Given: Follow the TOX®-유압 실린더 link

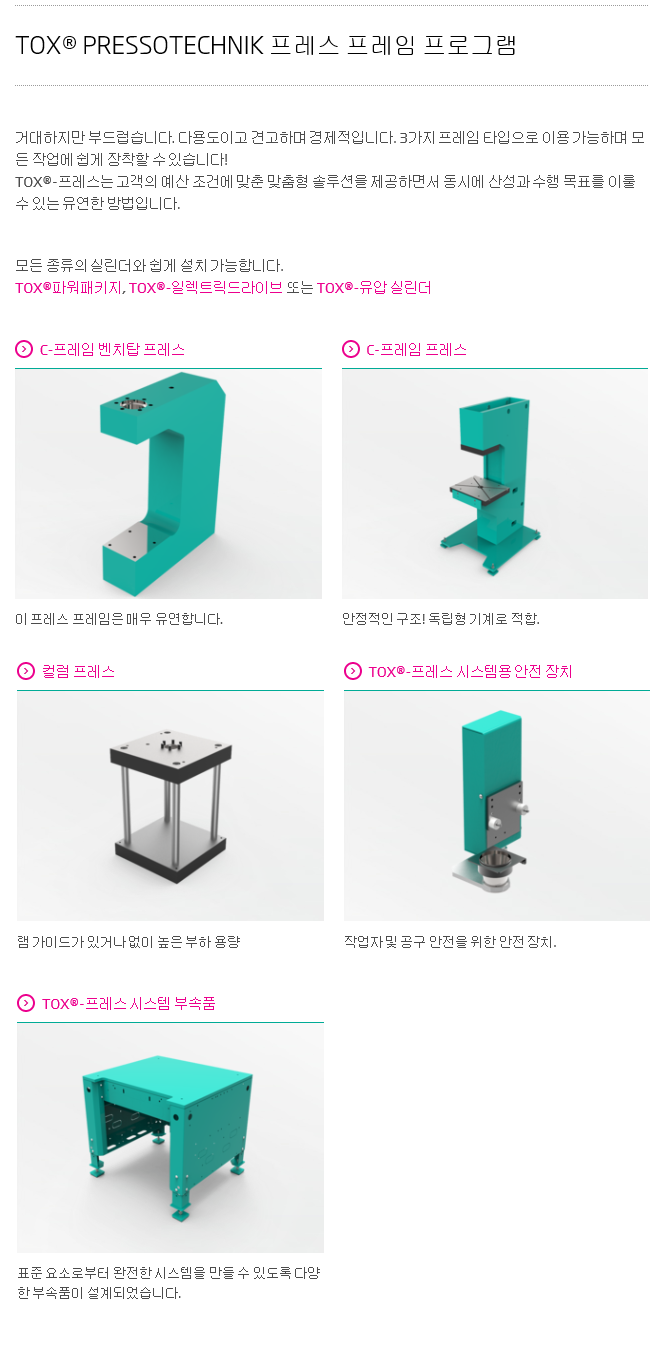Looking at the screenshot, I should tap(374, 288).
